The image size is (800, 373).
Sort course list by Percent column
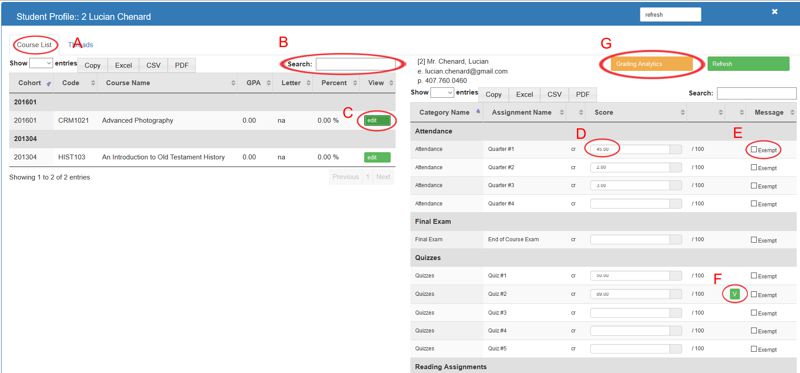pyautogui.click(x=339, y=83)
